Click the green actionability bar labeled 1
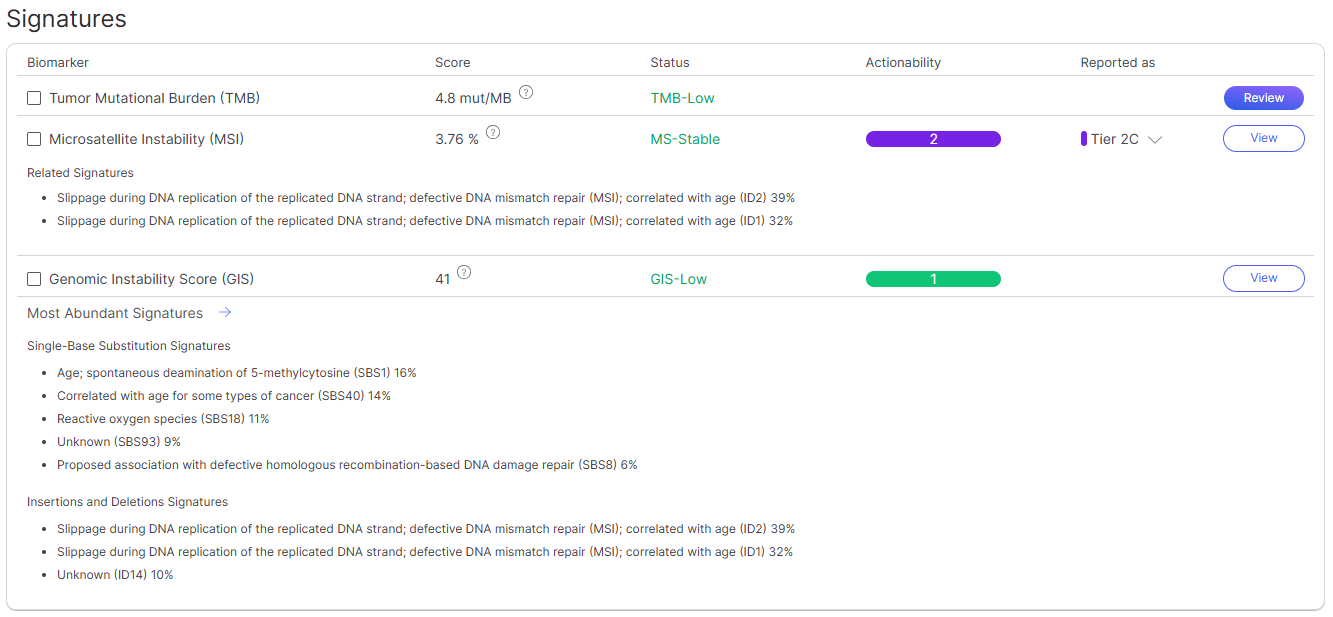 click(933, 279)
